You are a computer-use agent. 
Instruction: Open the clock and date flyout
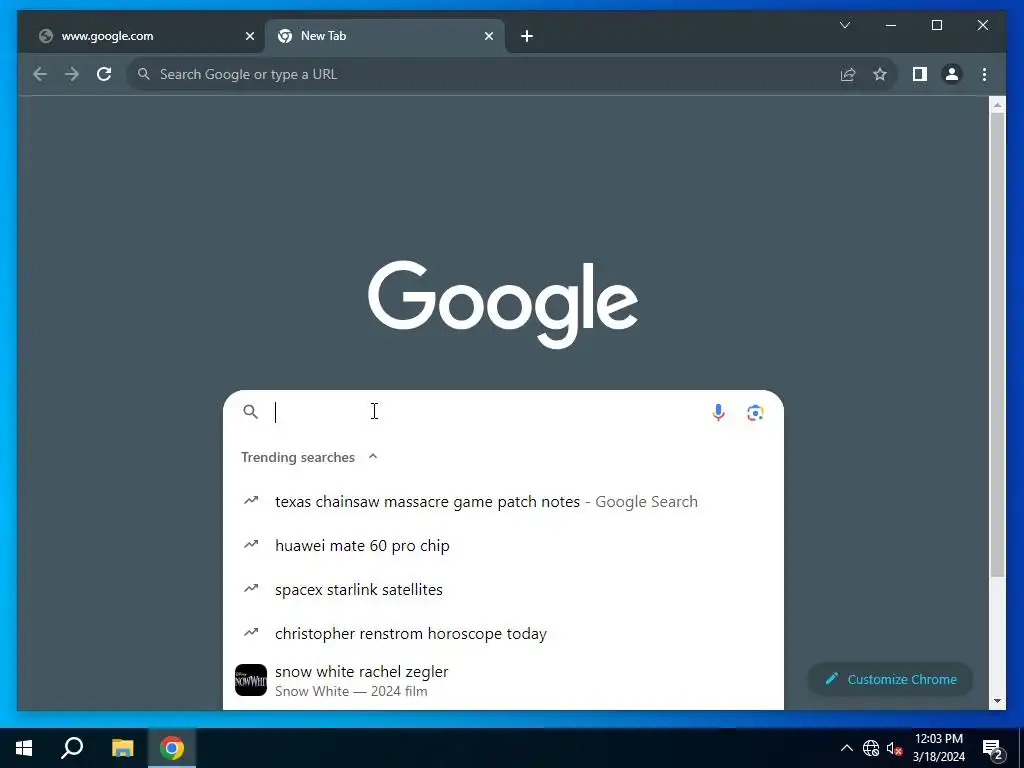(938, 748)
